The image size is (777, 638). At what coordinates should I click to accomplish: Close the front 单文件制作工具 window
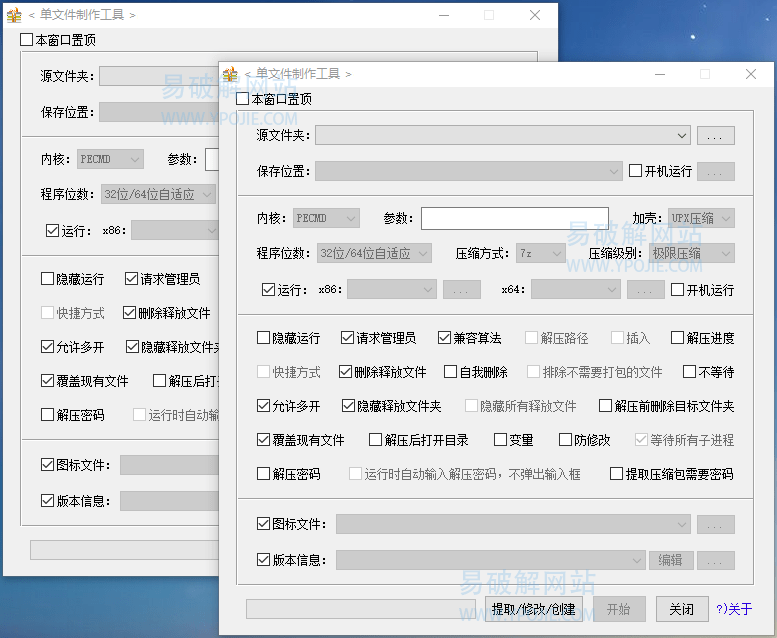click(x=751, y=74)
